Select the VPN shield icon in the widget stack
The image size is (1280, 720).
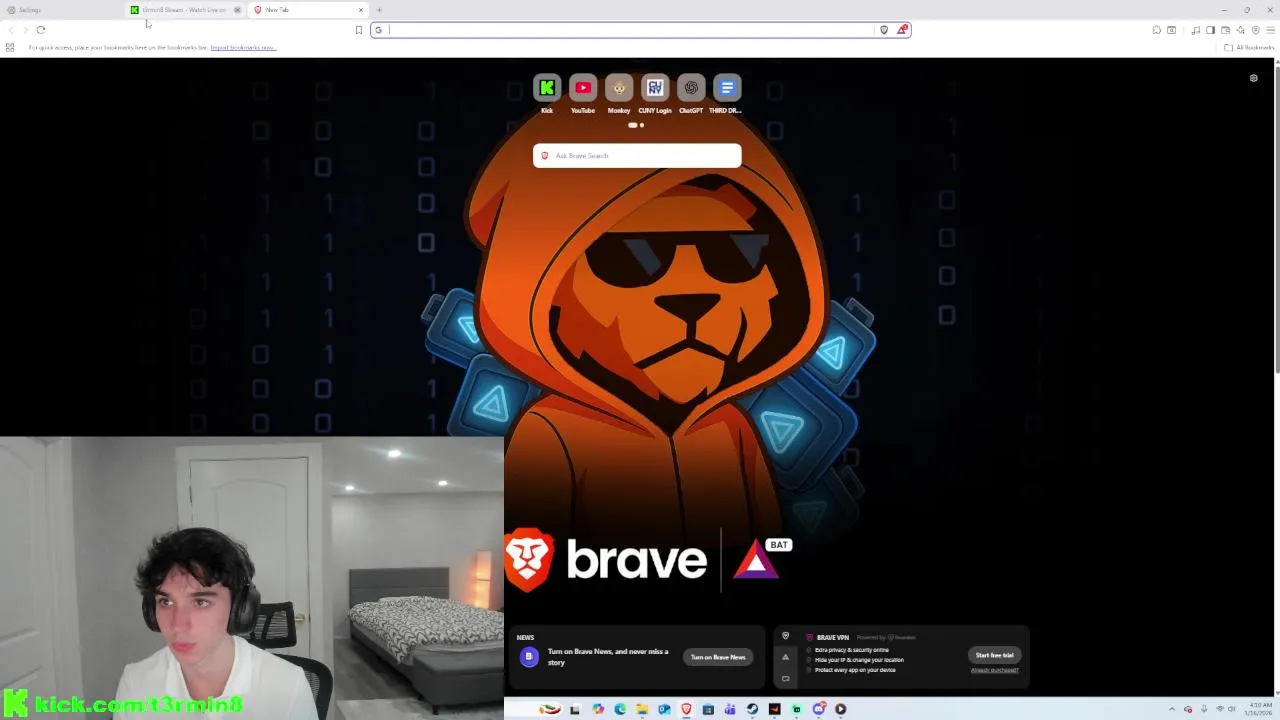click(x=785, y=636)
